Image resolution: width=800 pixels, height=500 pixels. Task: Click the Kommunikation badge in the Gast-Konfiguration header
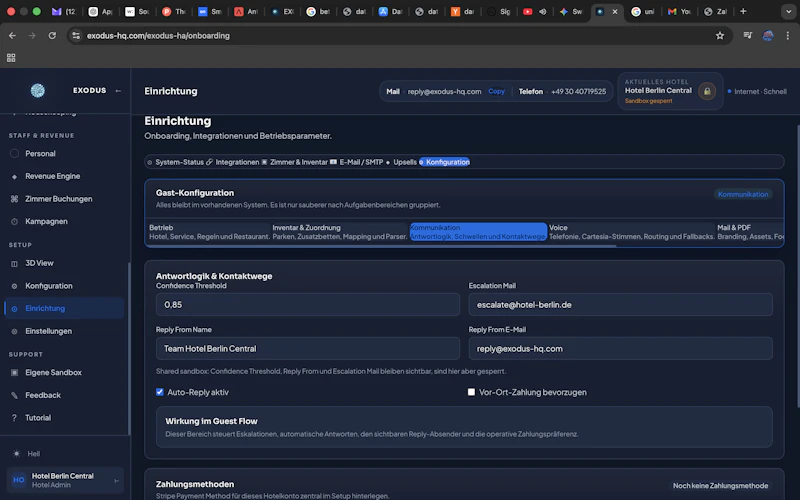pos(743,194)
